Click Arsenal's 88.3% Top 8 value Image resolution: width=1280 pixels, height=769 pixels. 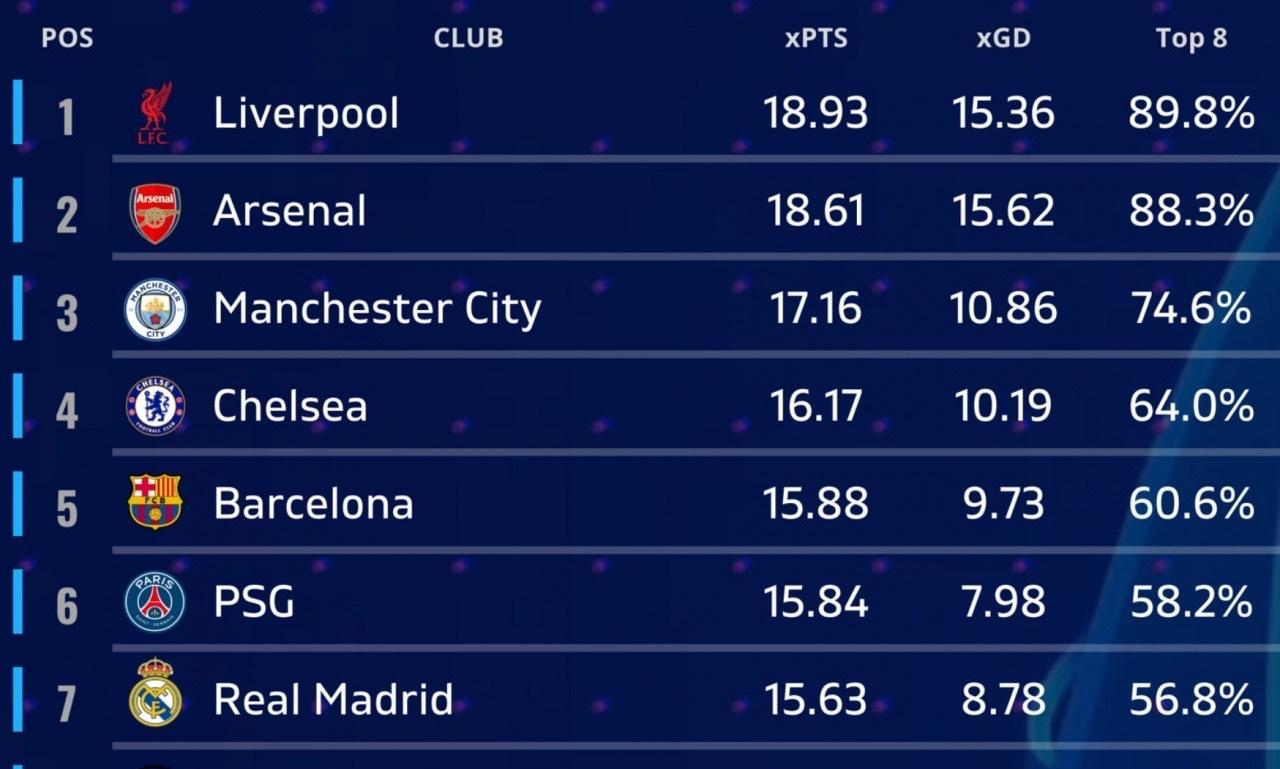coord(1191,211)
